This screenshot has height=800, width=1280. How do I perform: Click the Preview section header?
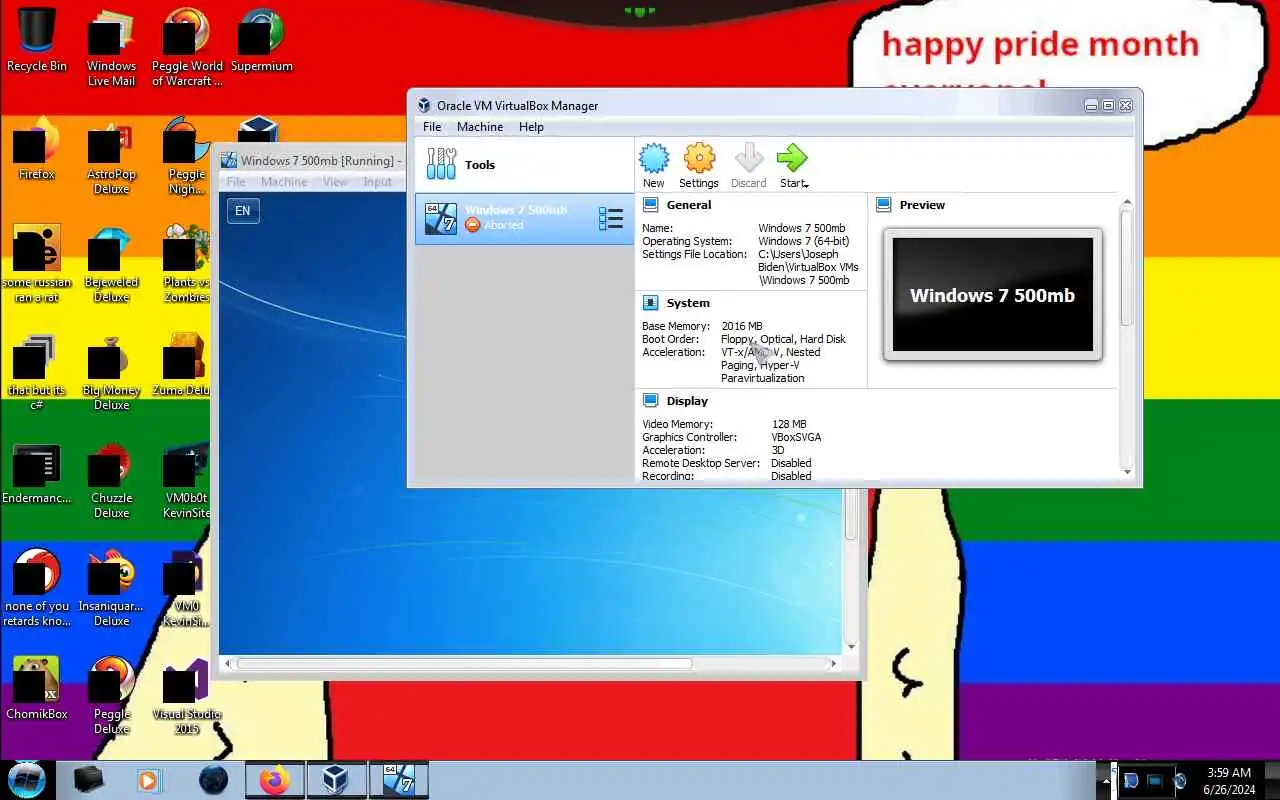tap(922, 205)
